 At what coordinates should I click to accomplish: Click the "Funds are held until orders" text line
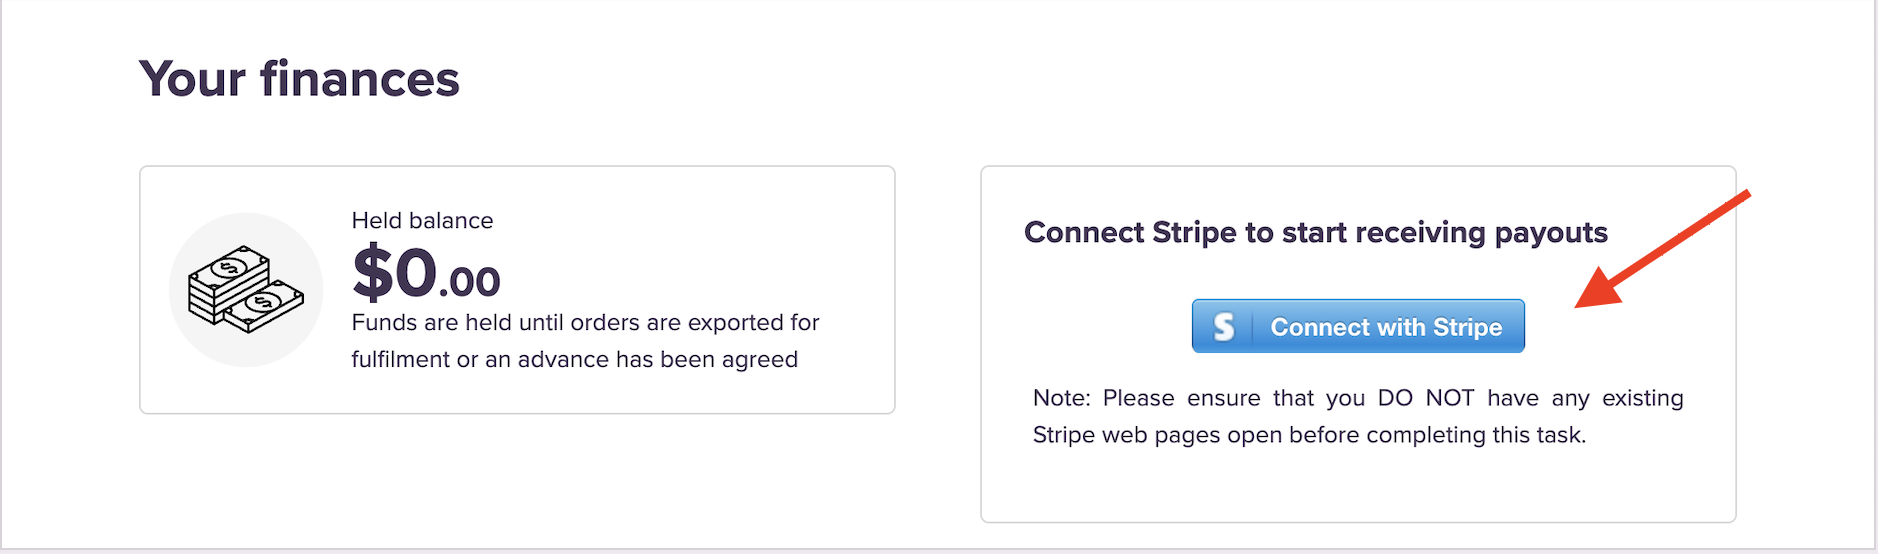coord(585,323)
